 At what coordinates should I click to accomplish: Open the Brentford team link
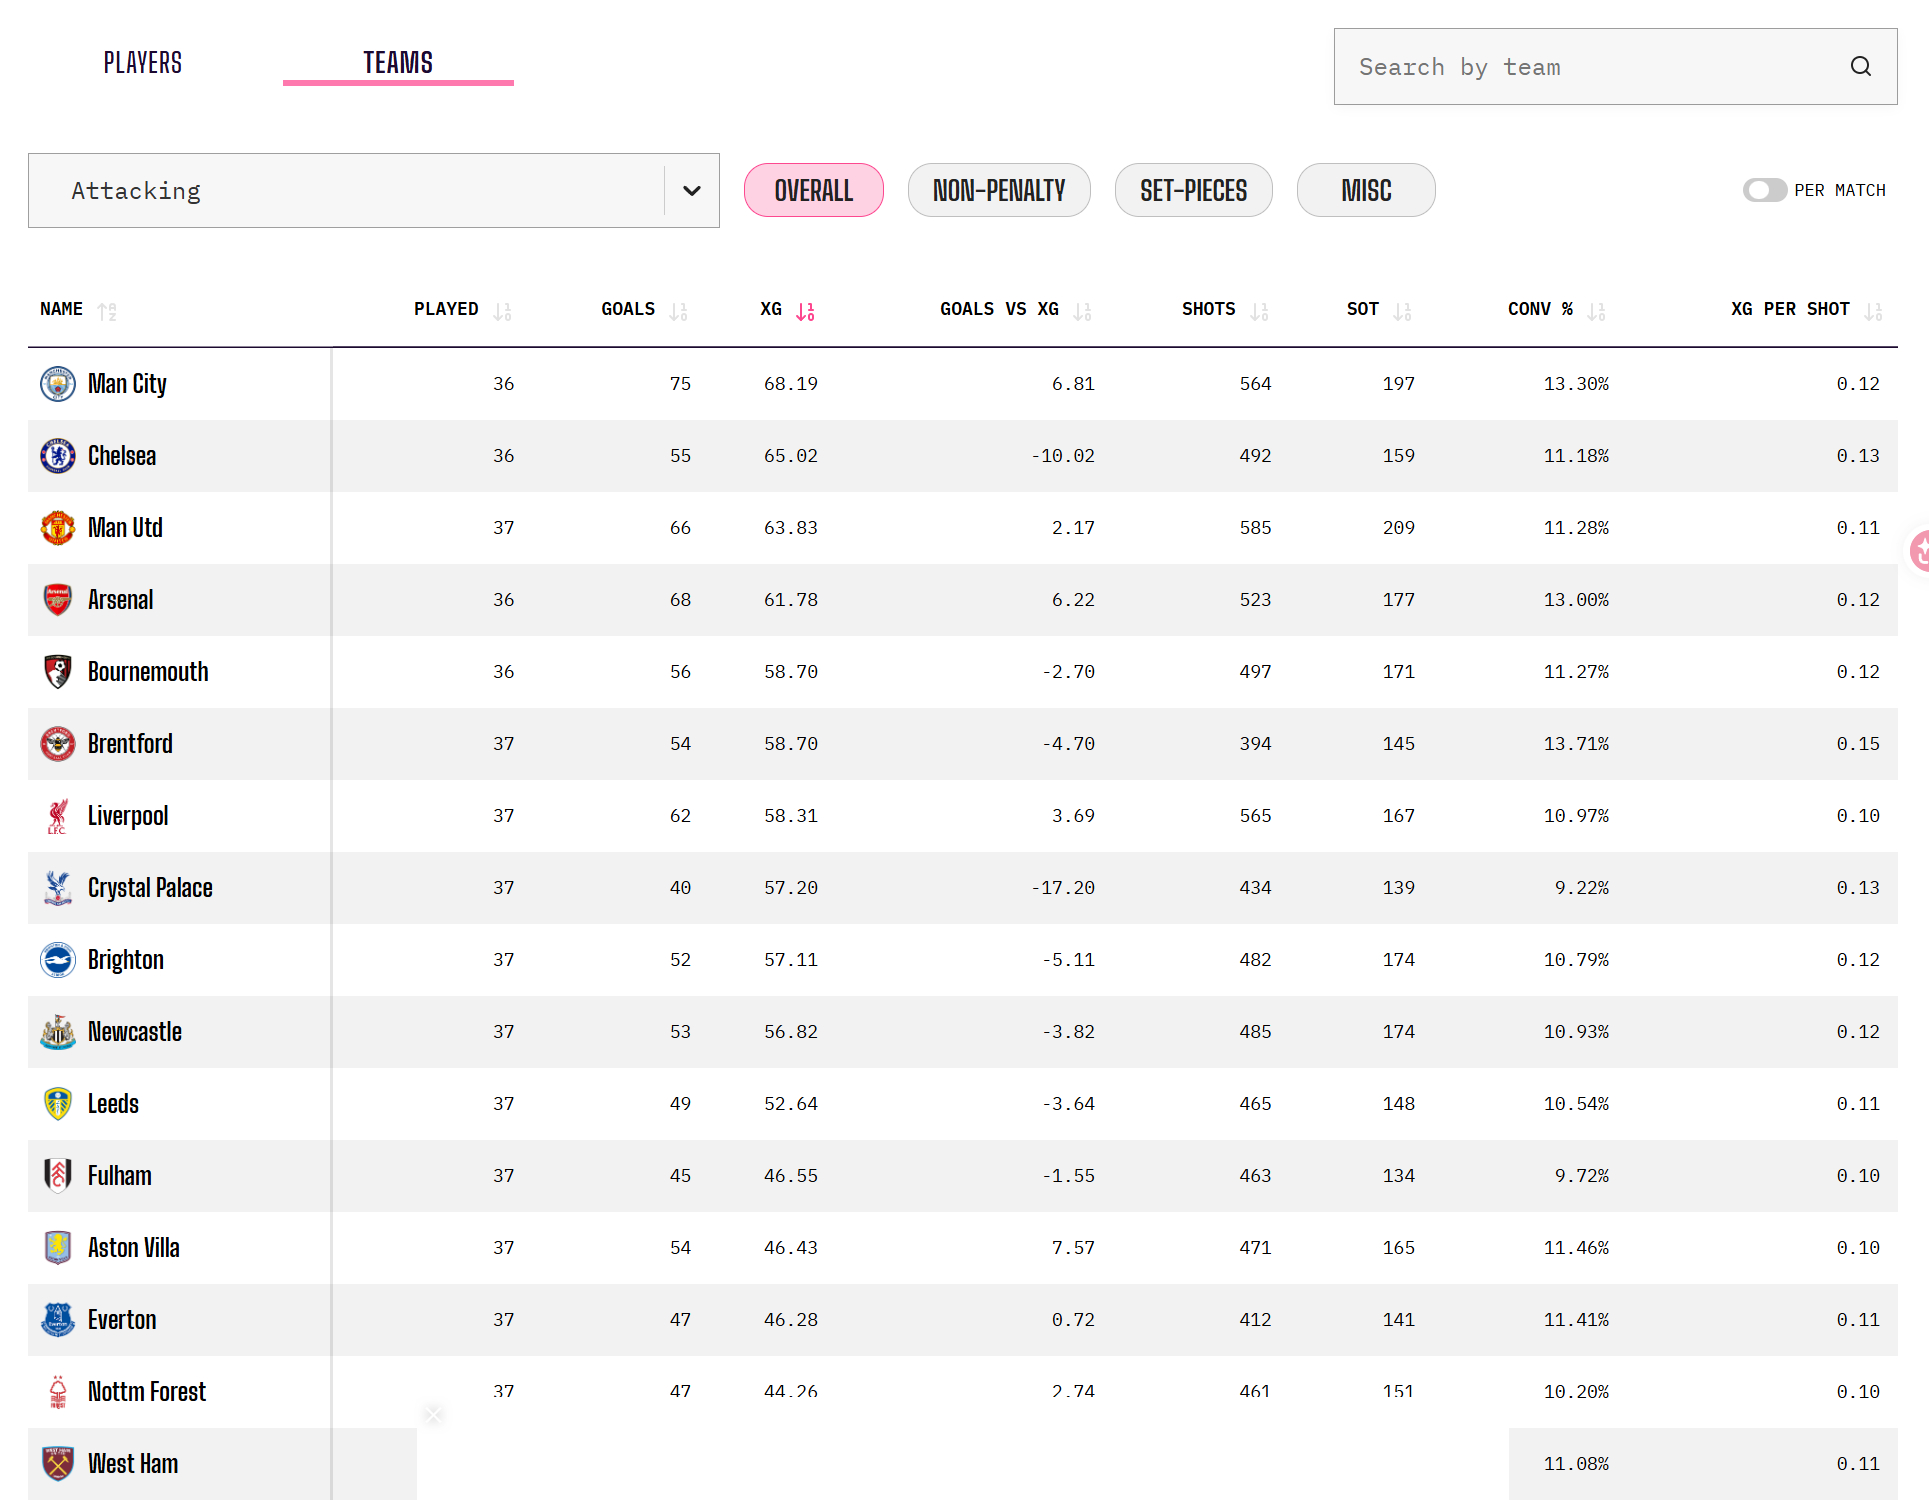130,744
